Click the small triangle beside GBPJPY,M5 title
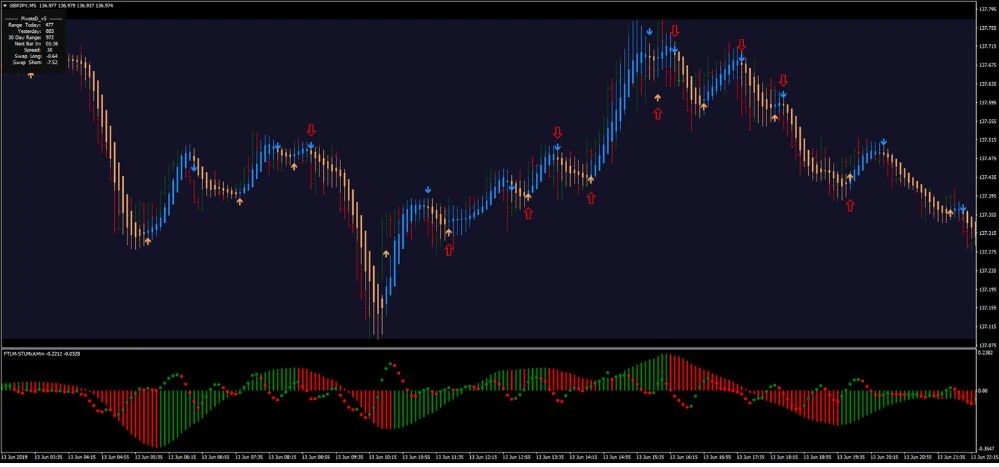This screenshot has width=999, height=467. [3, 6]
